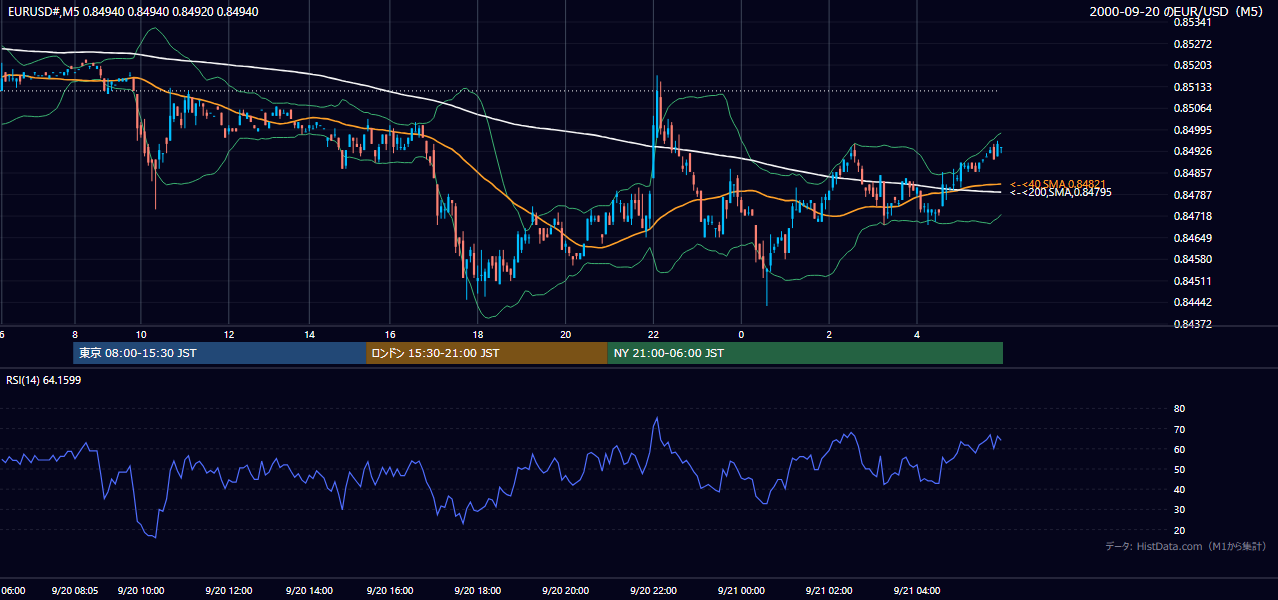Click price level 0.84926 on price axis
The width and height of the screenshot is (1278, 600).
click(1192, 151)
